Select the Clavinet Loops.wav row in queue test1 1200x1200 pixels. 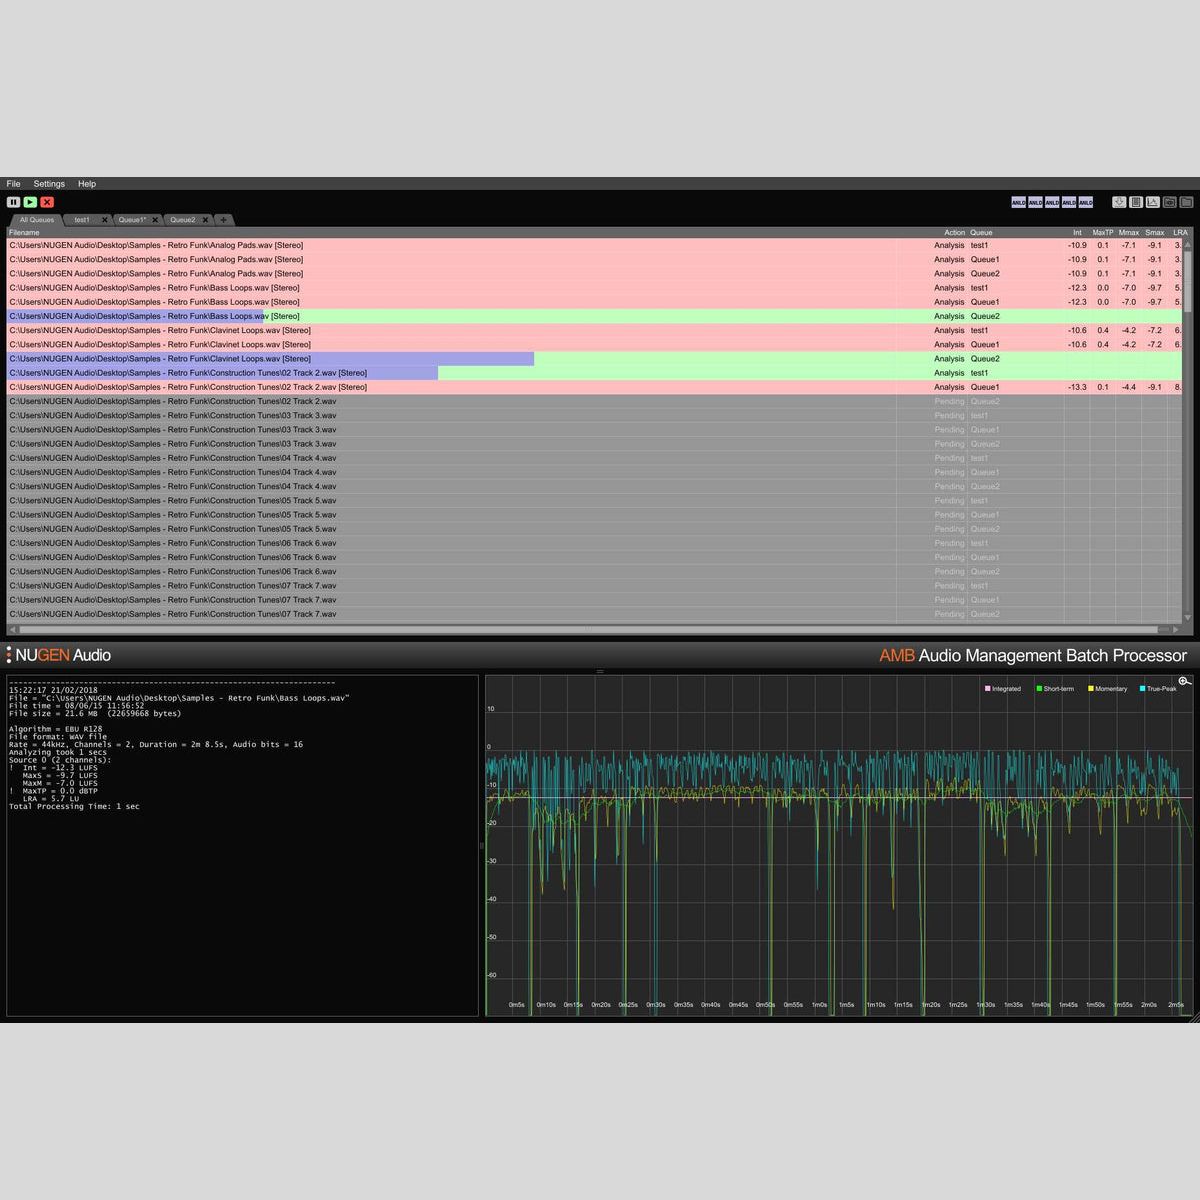point(594,330)
